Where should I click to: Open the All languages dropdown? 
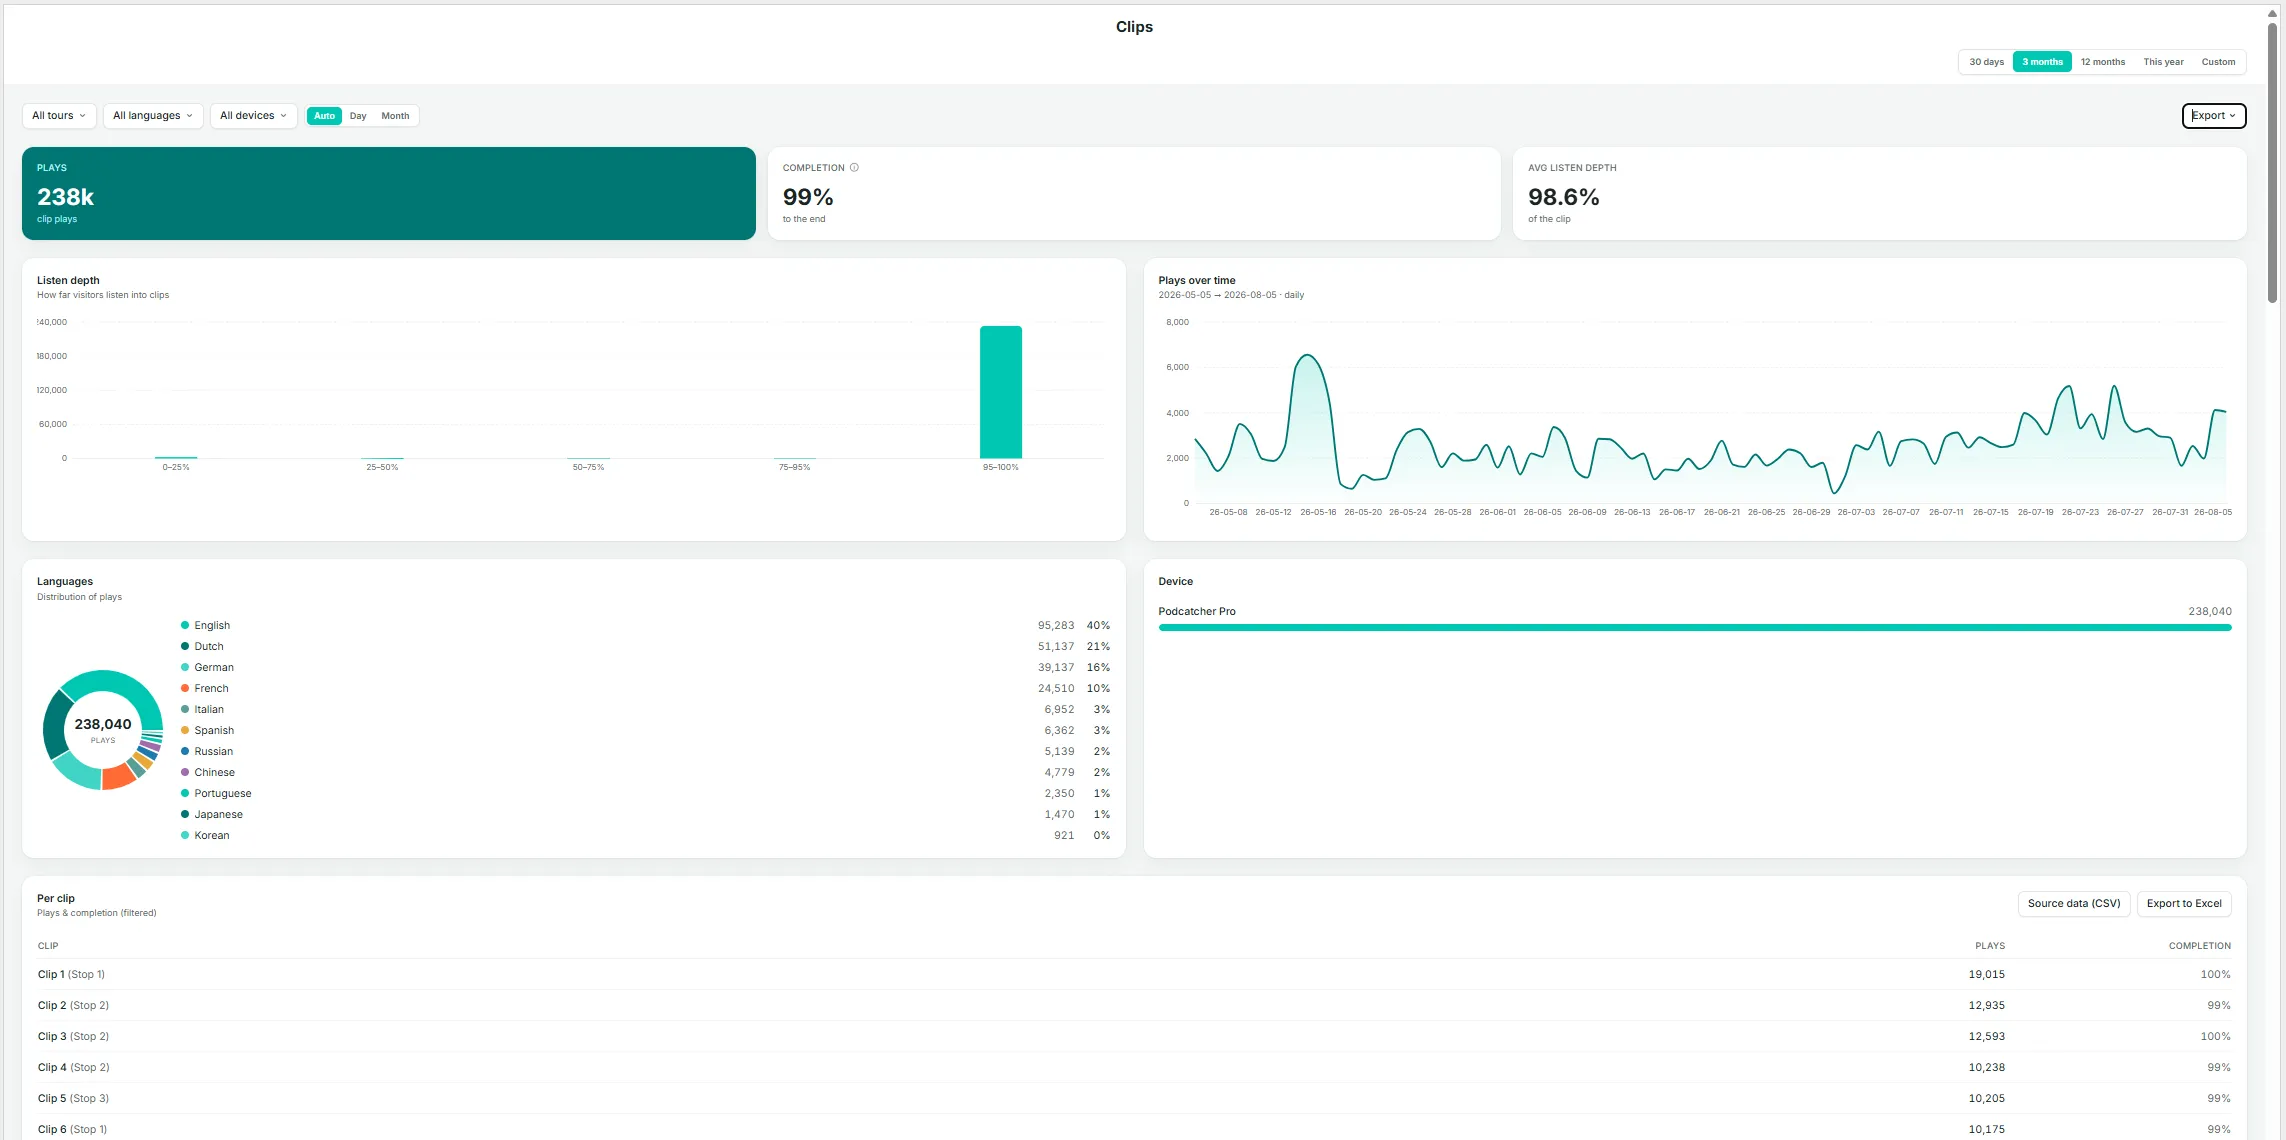(x=153, y=116)
